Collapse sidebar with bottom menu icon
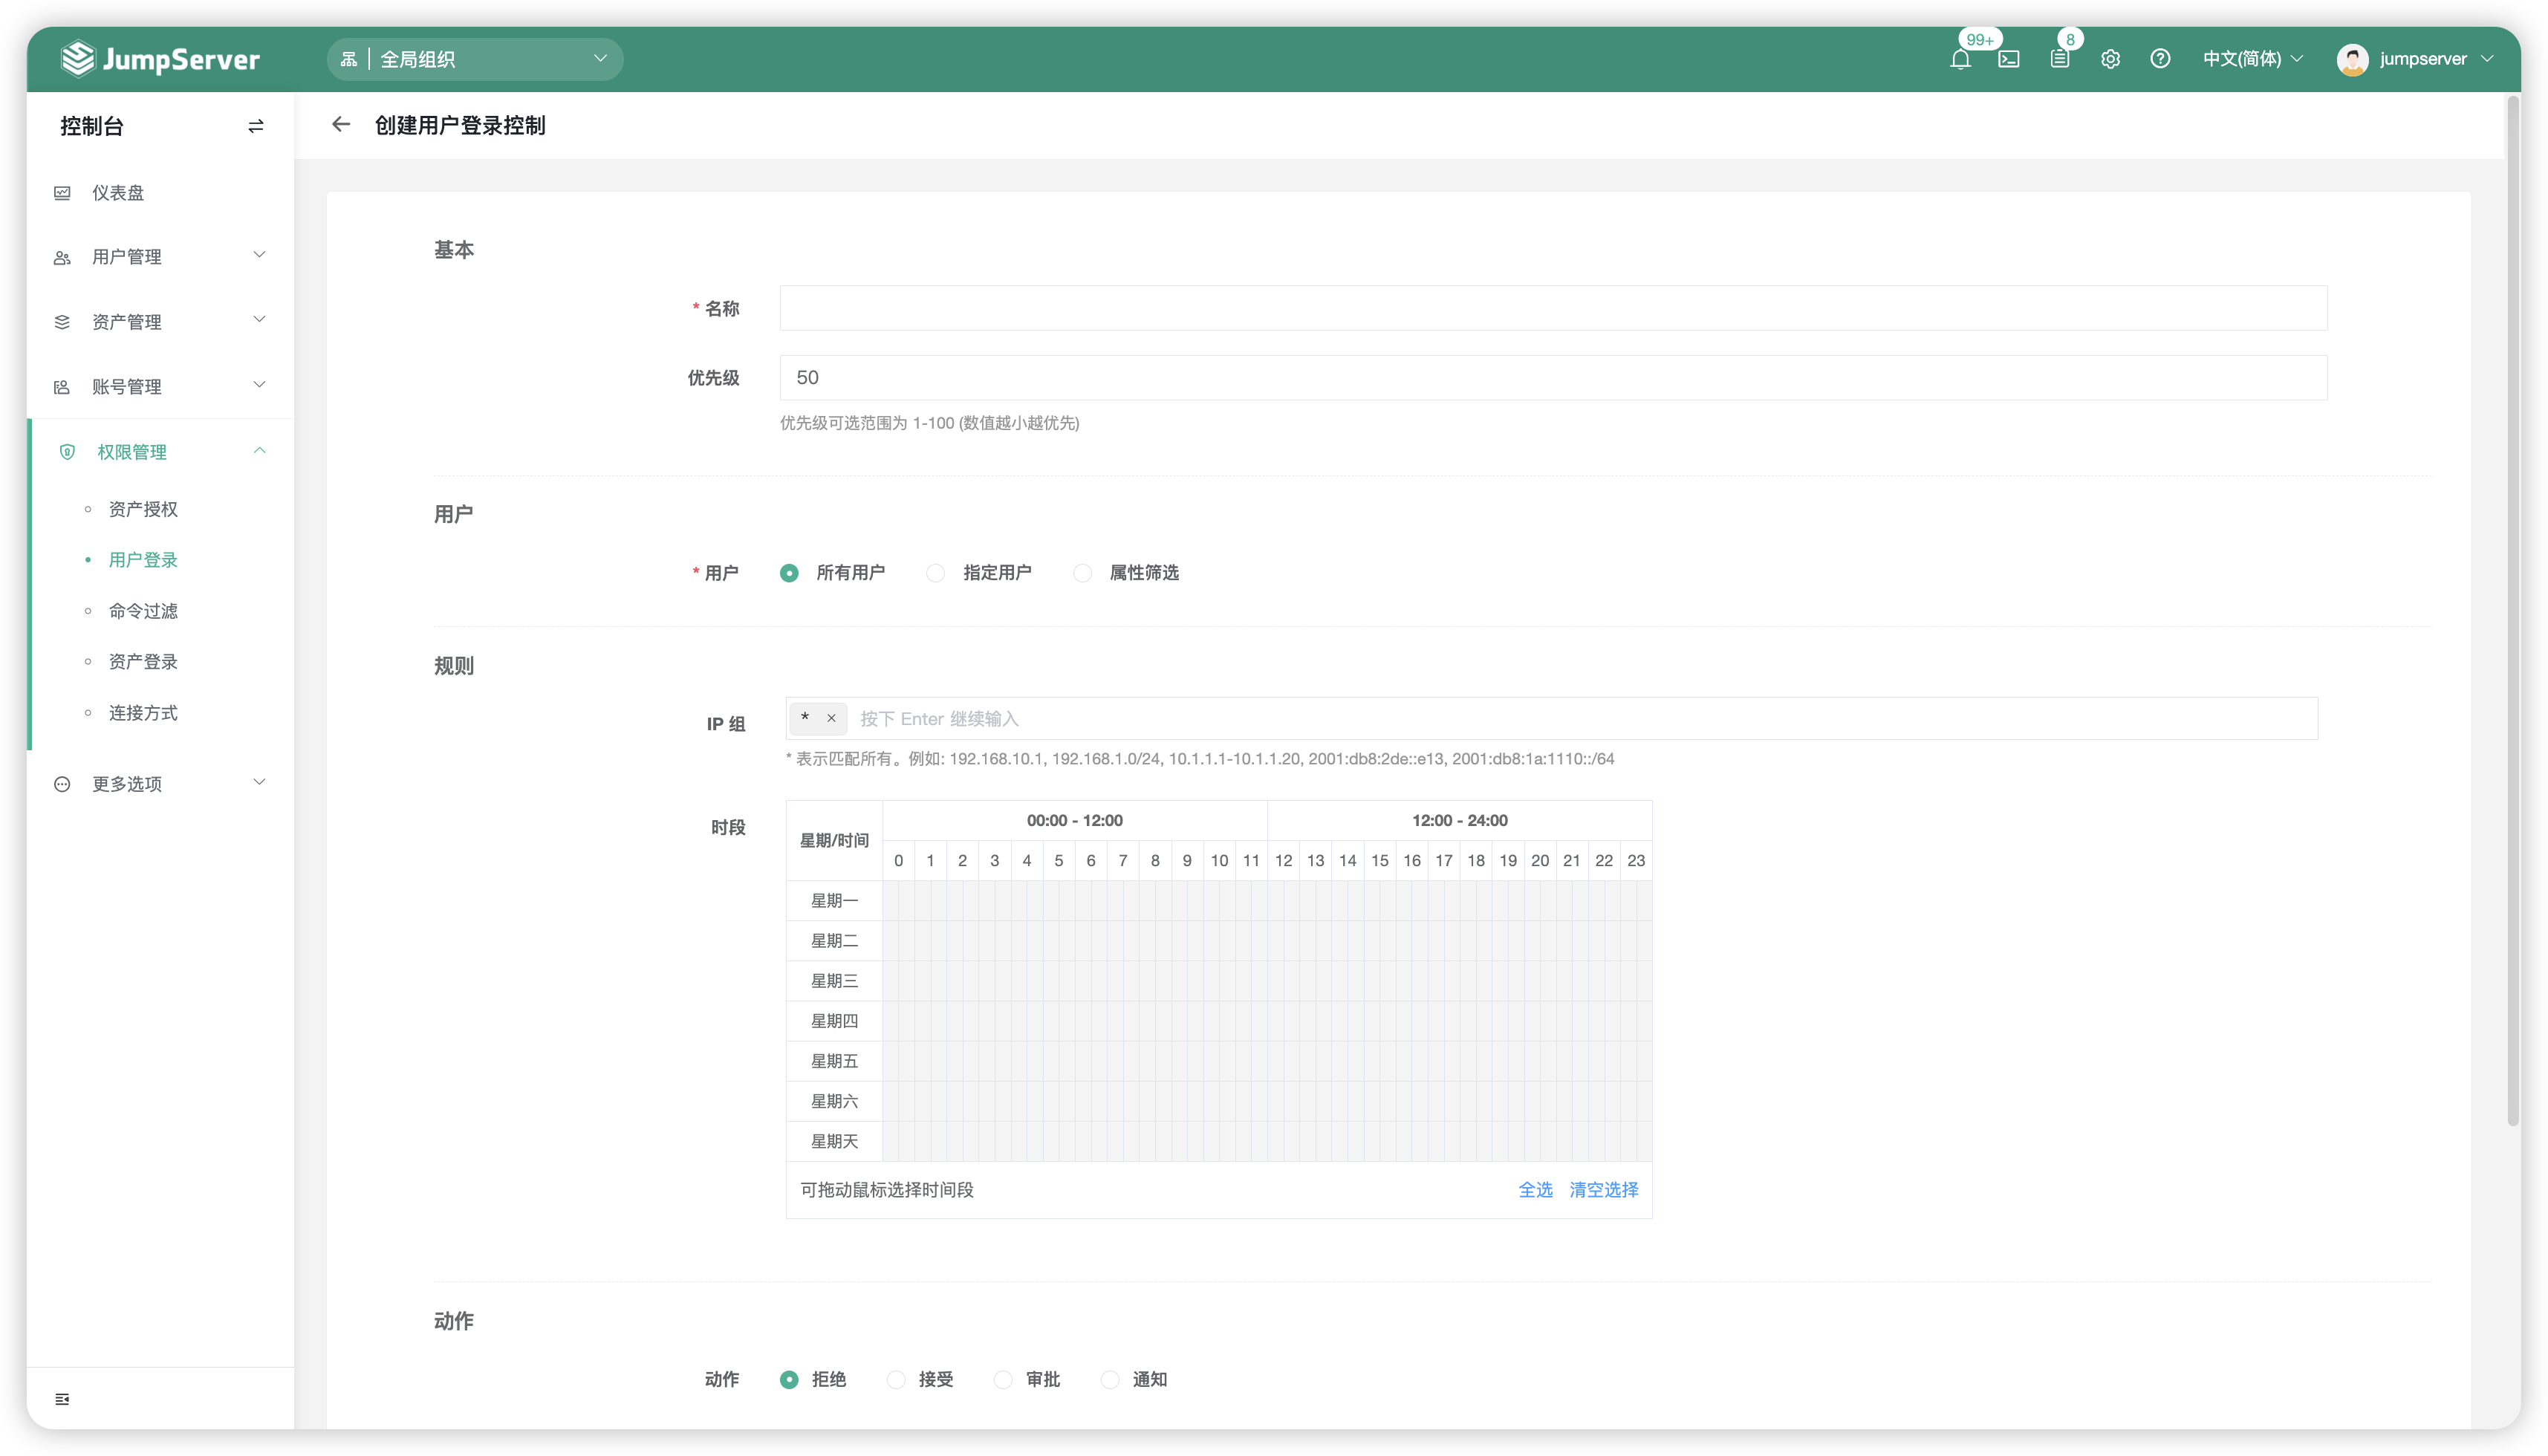Screen dimensions: 2548x1456 click(x=62, y=1399)
